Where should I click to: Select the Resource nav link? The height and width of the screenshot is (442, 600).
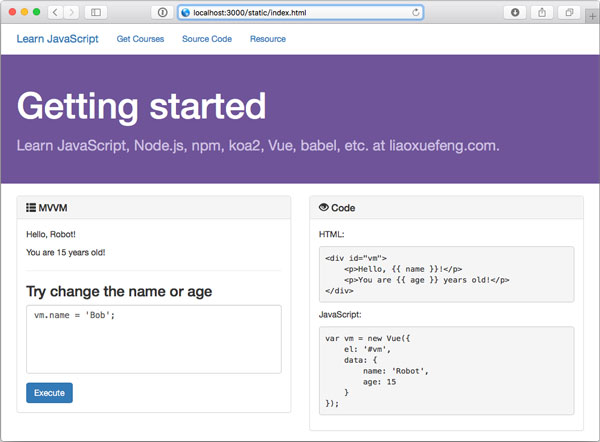click(268, 39)
